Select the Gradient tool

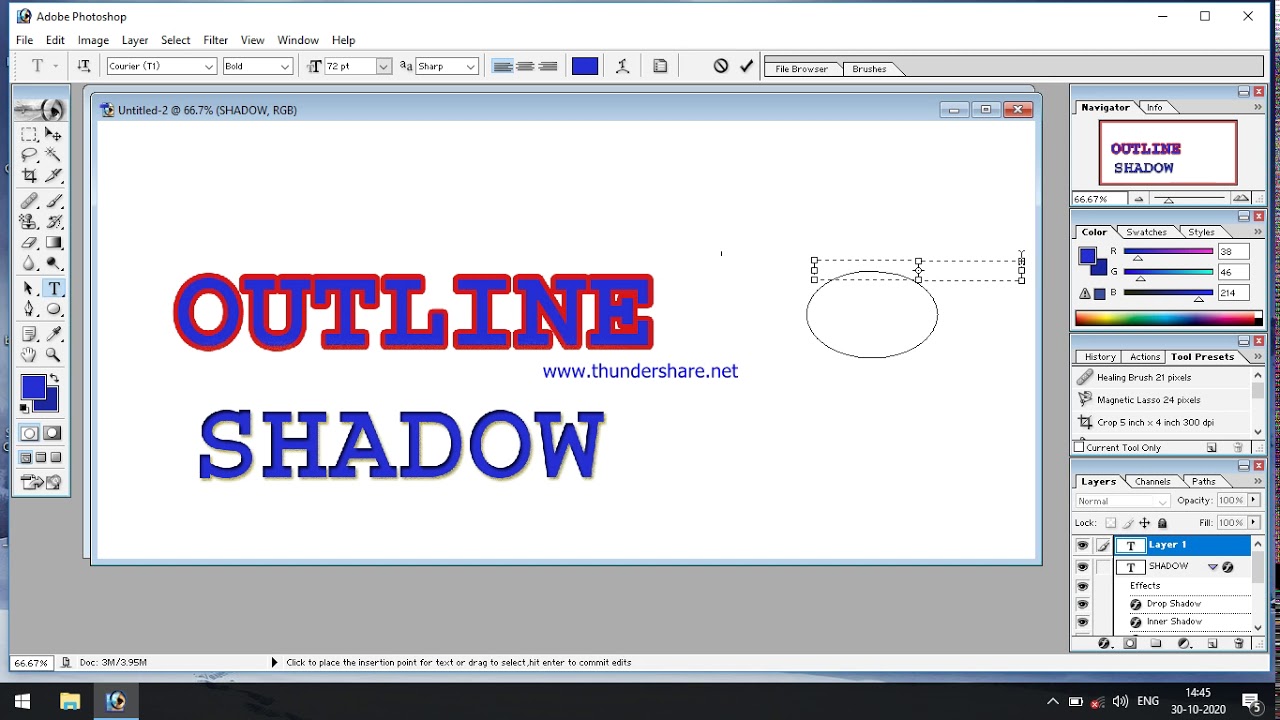pyautogui.click(x=53, y=243)
